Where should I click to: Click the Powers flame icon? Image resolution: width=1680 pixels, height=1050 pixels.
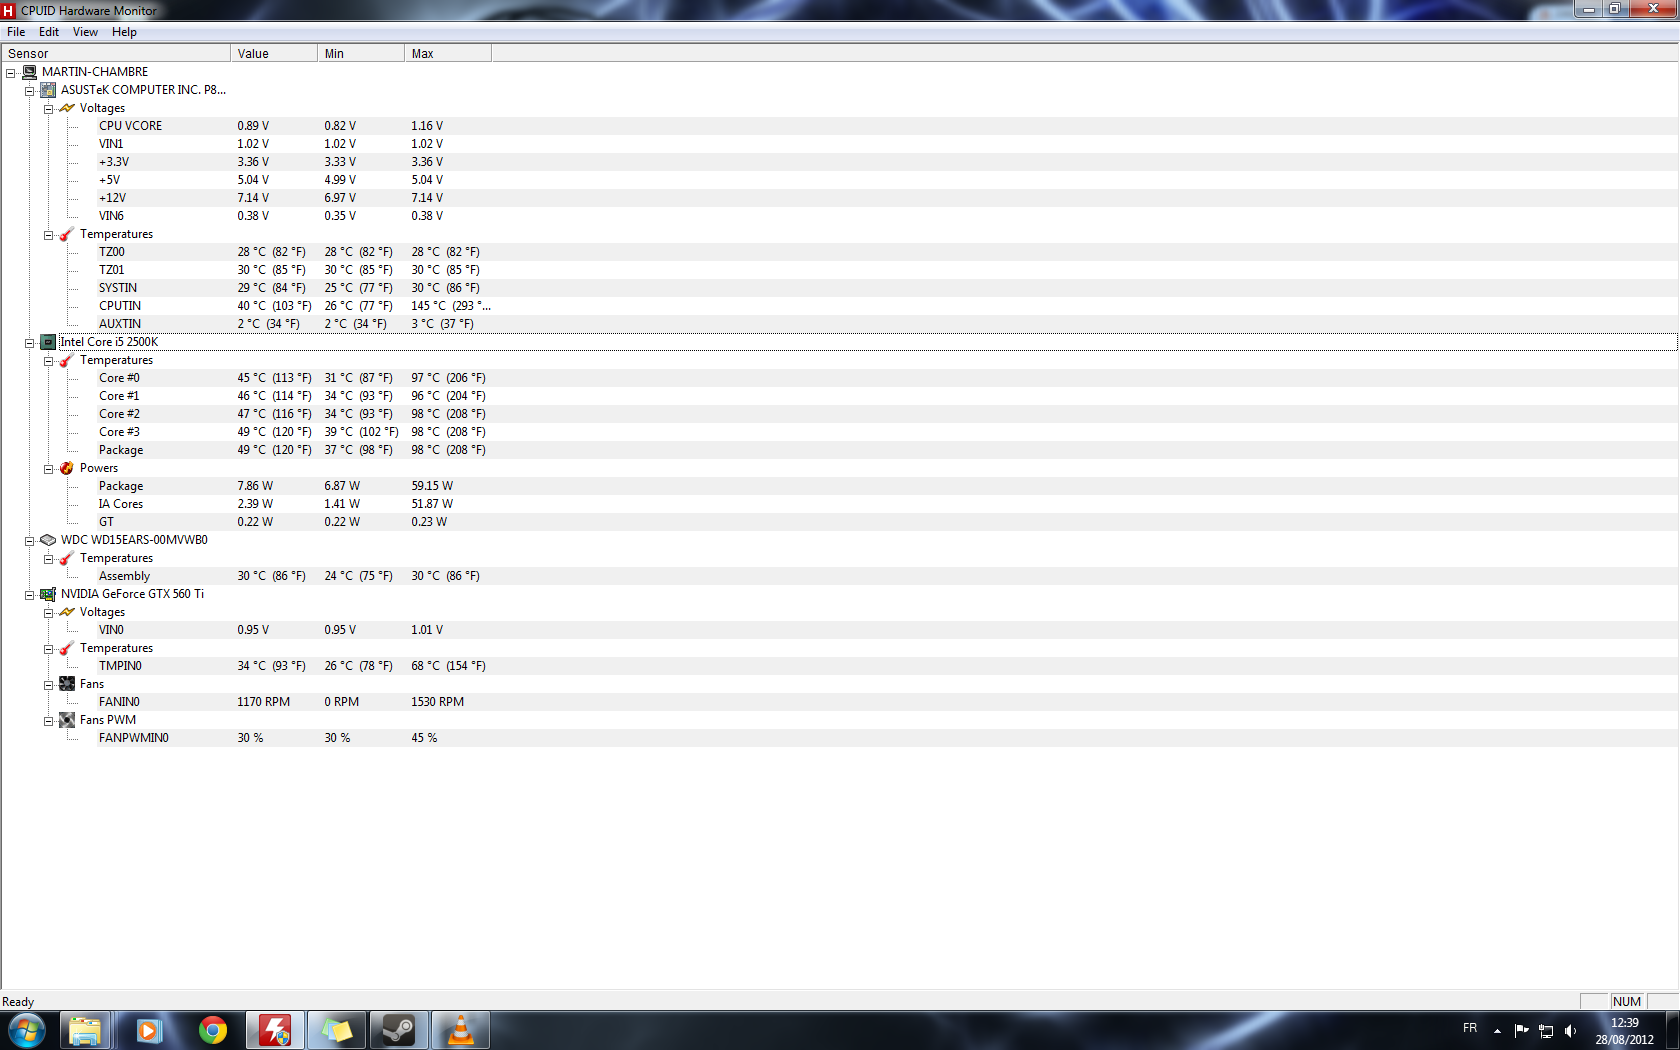coord(67,468)
